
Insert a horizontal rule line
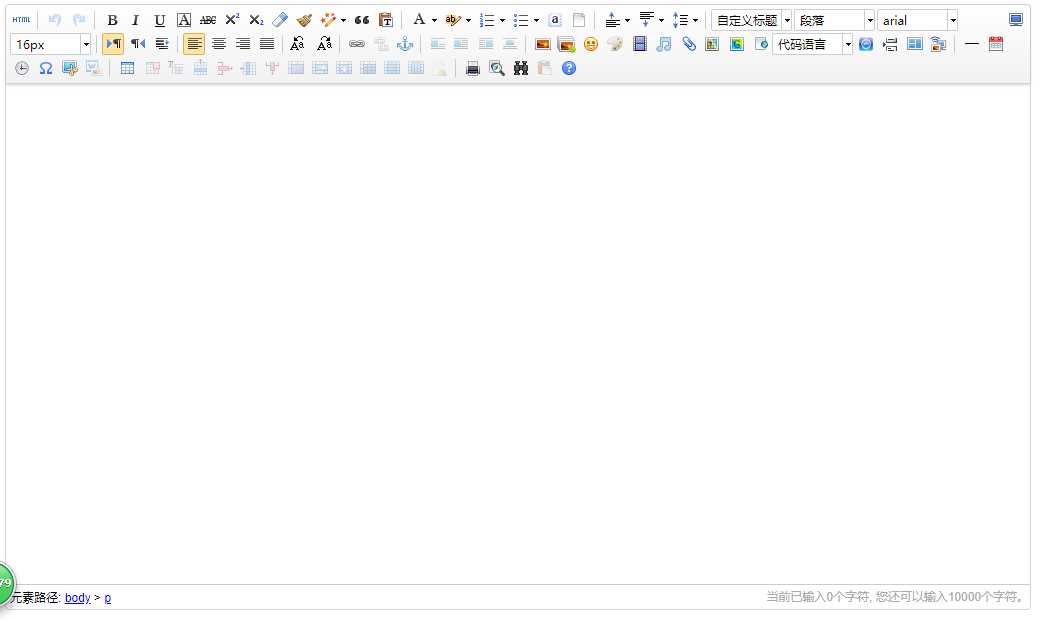click(x=972, y=44)
